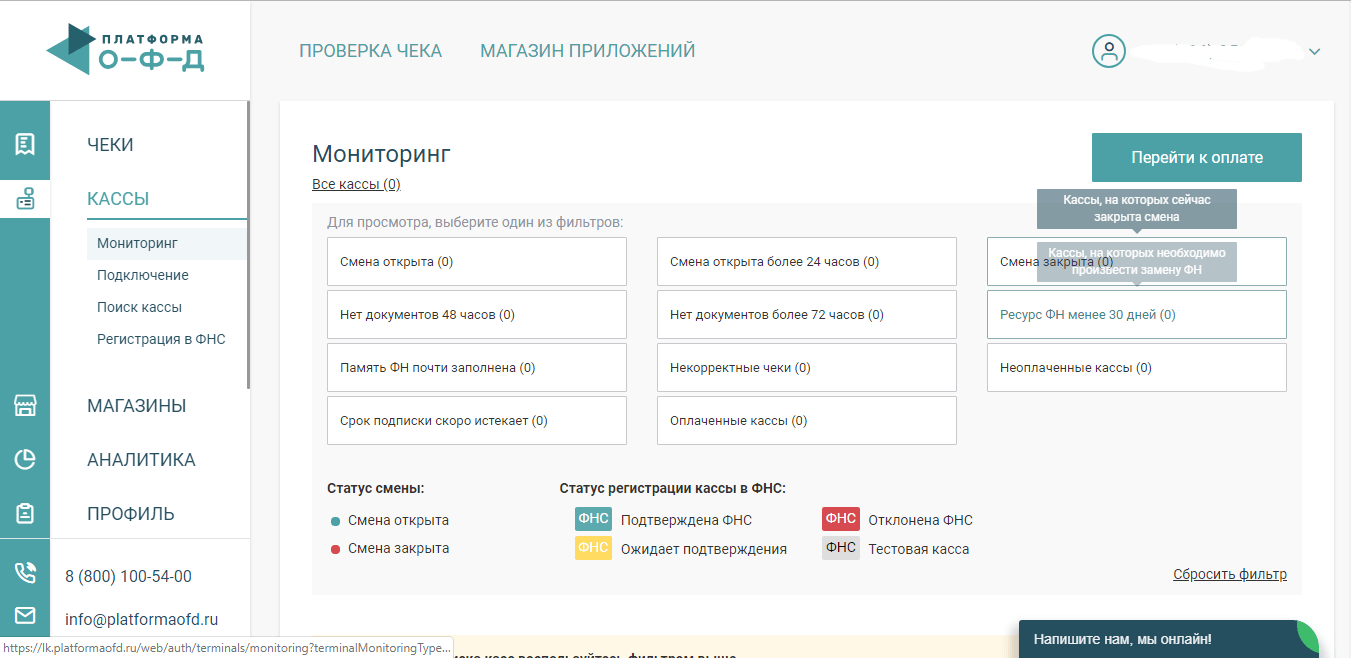Open the Проверка чека menu item
Image resolution: width=1351 pixels, height=658 pixels.
[370, 51]
